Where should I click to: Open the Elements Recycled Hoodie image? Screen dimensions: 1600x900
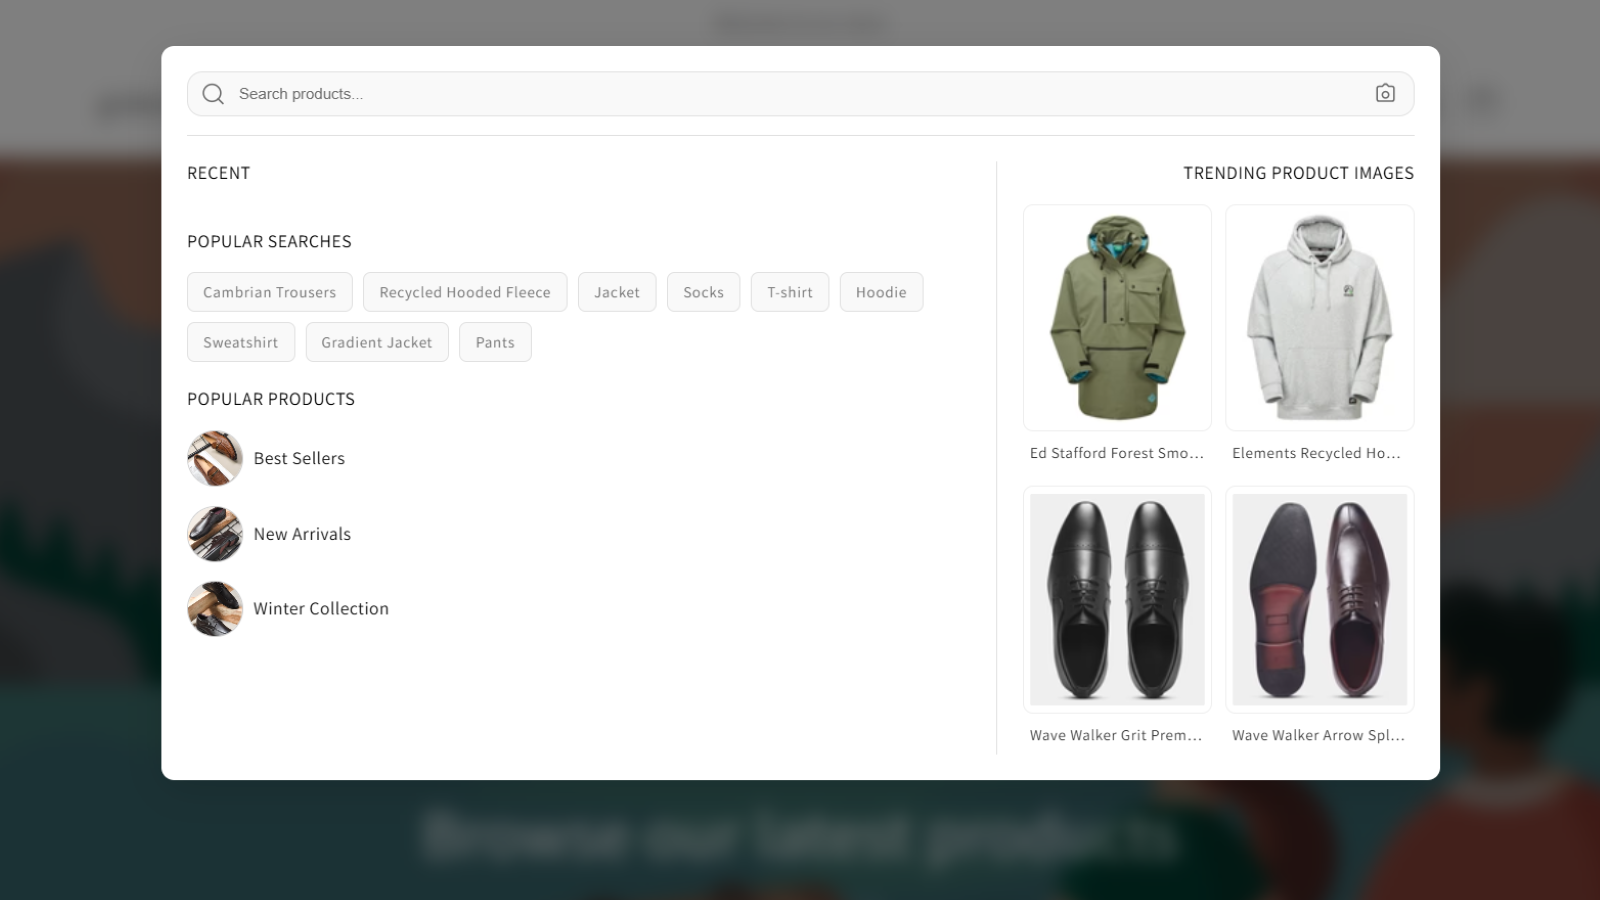(x=1319, y=318)
